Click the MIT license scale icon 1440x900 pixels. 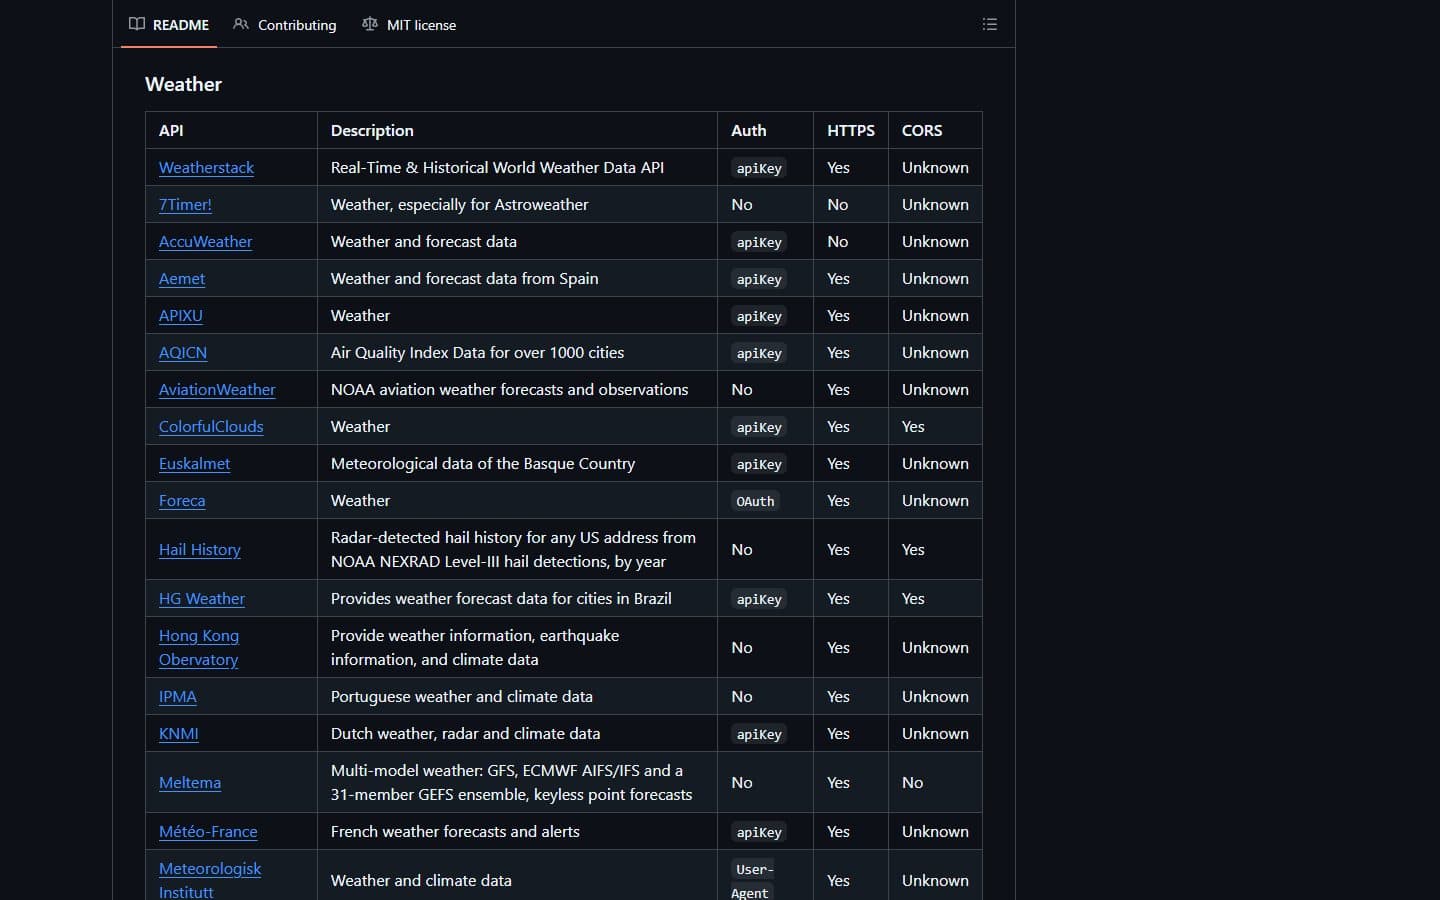click(x=370, y=24)
